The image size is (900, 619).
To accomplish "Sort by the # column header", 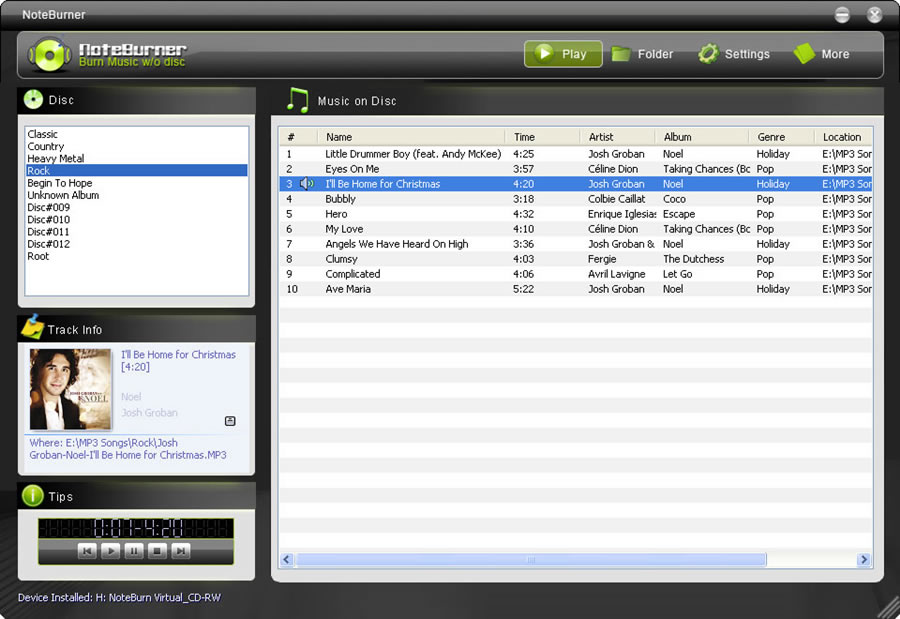I will (x=298, y=137).
